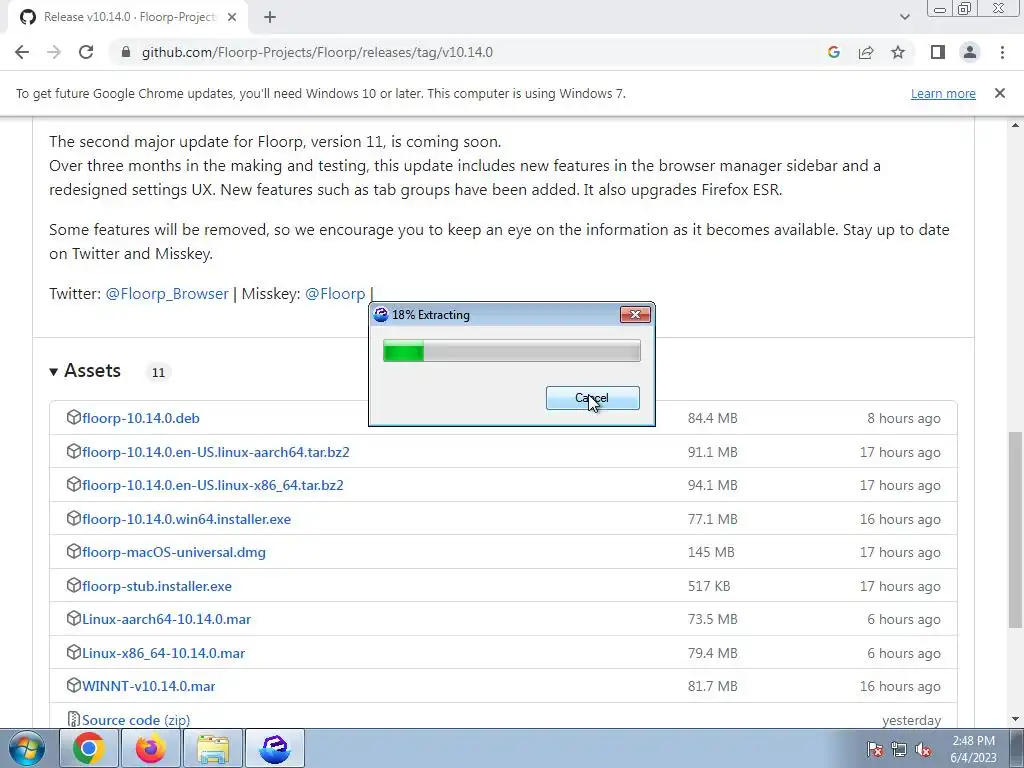Viewport: 1024px width, 768px height.
Task: Click the forward navigation arrow
Action: pyautogui.click(x=54, y=52)
